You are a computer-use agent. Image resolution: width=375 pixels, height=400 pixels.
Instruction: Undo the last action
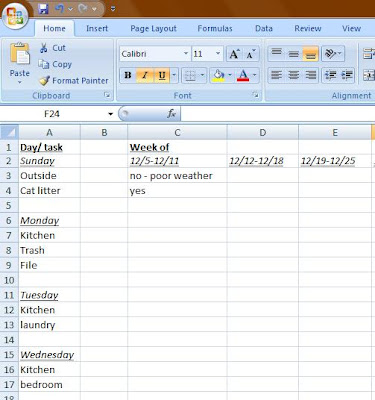60,9
